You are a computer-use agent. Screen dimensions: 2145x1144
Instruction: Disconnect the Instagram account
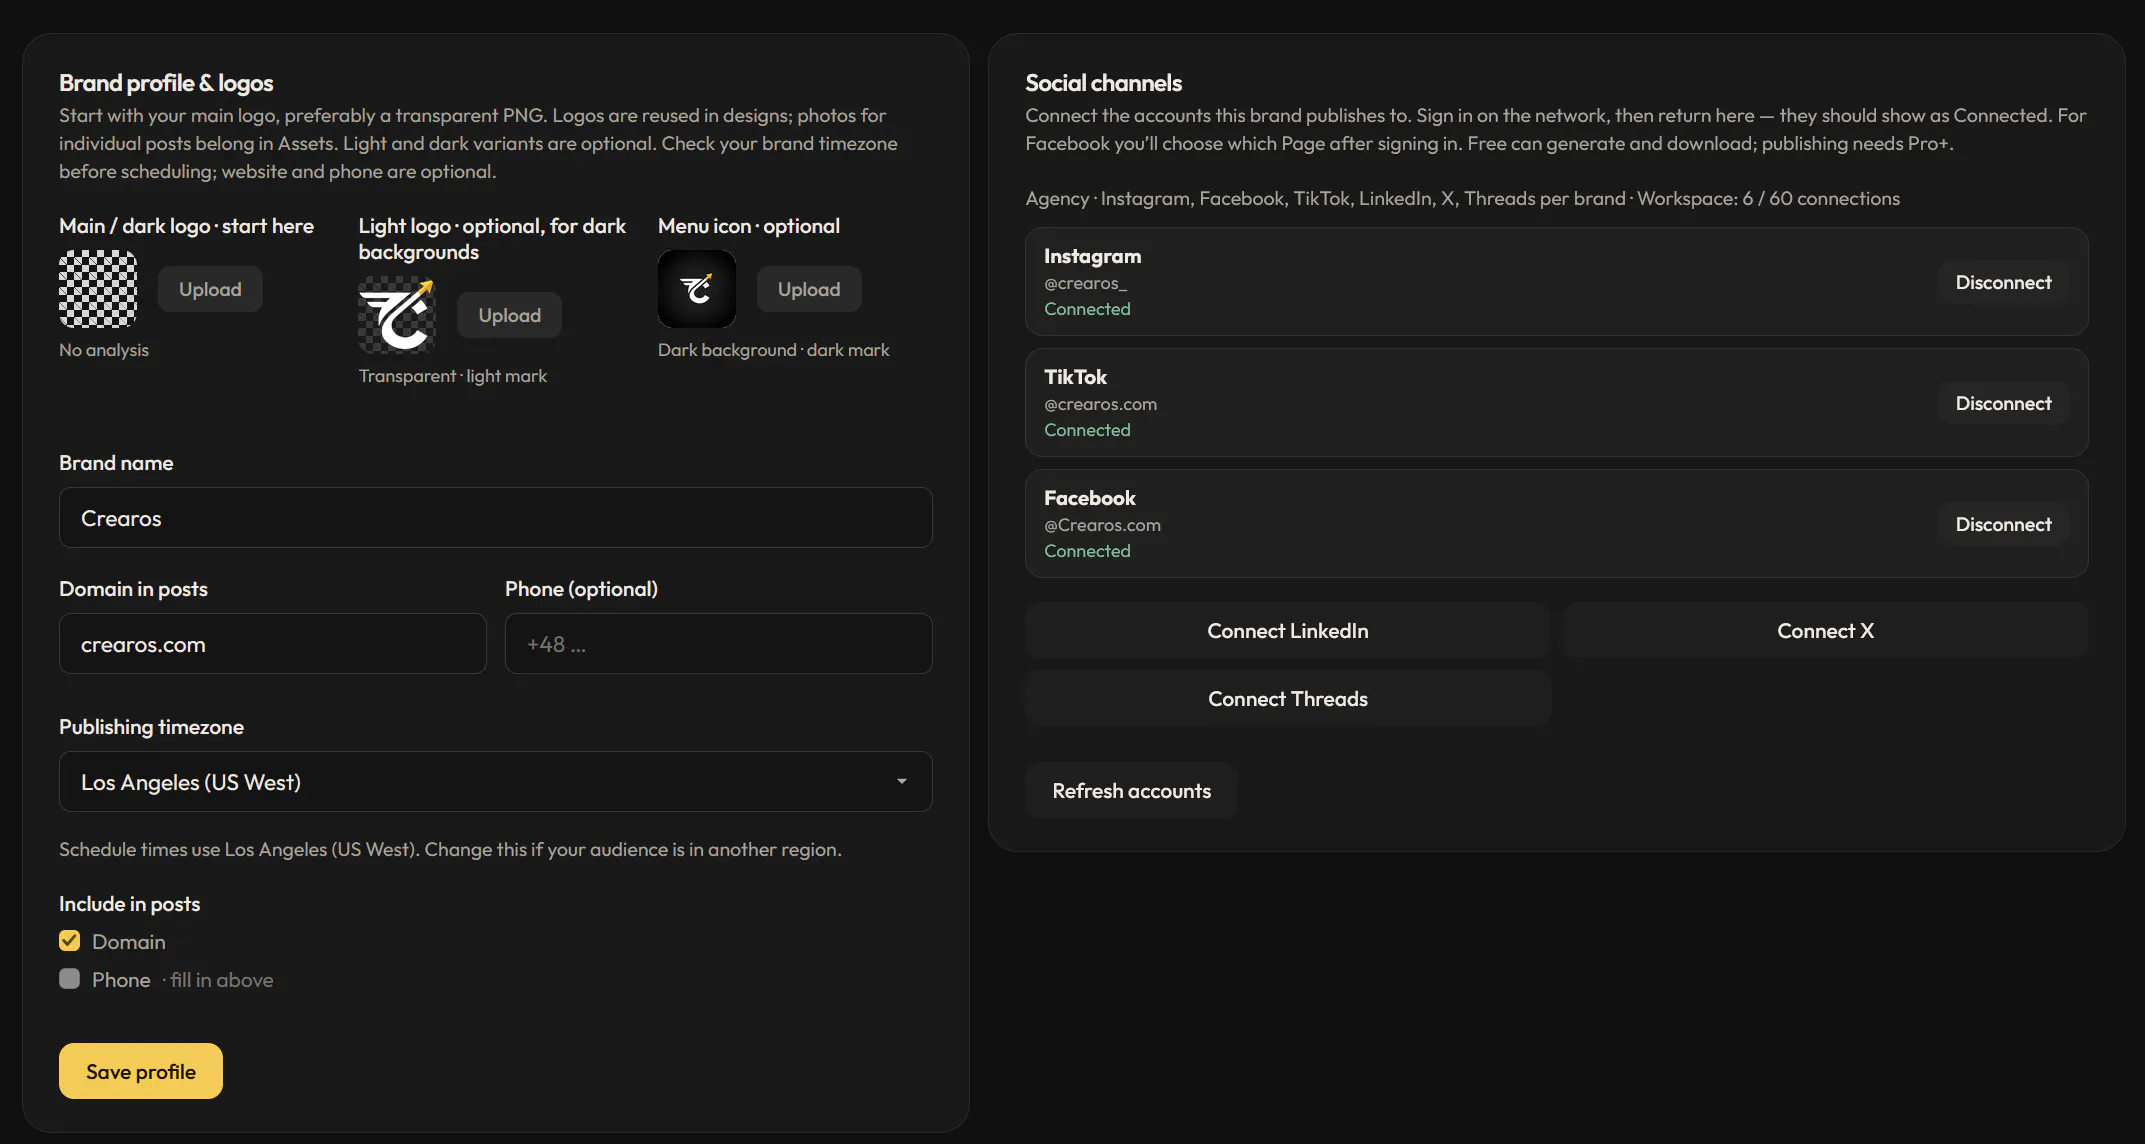(x=2003, y=282)
